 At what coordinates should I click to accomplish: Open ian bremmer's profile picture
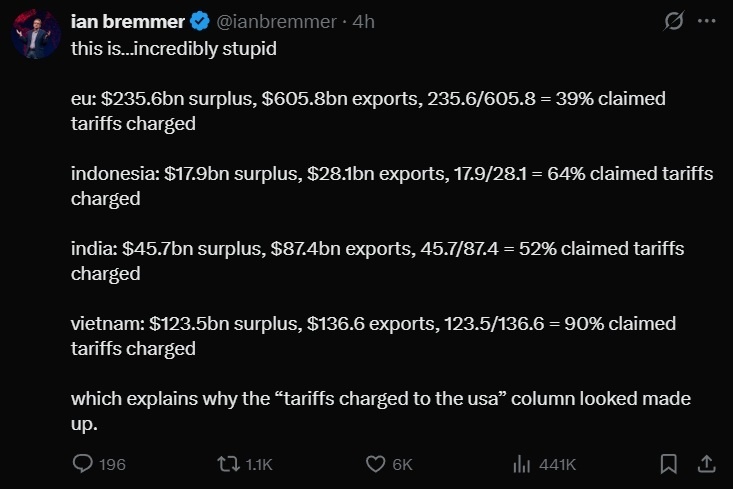(36, 34)
